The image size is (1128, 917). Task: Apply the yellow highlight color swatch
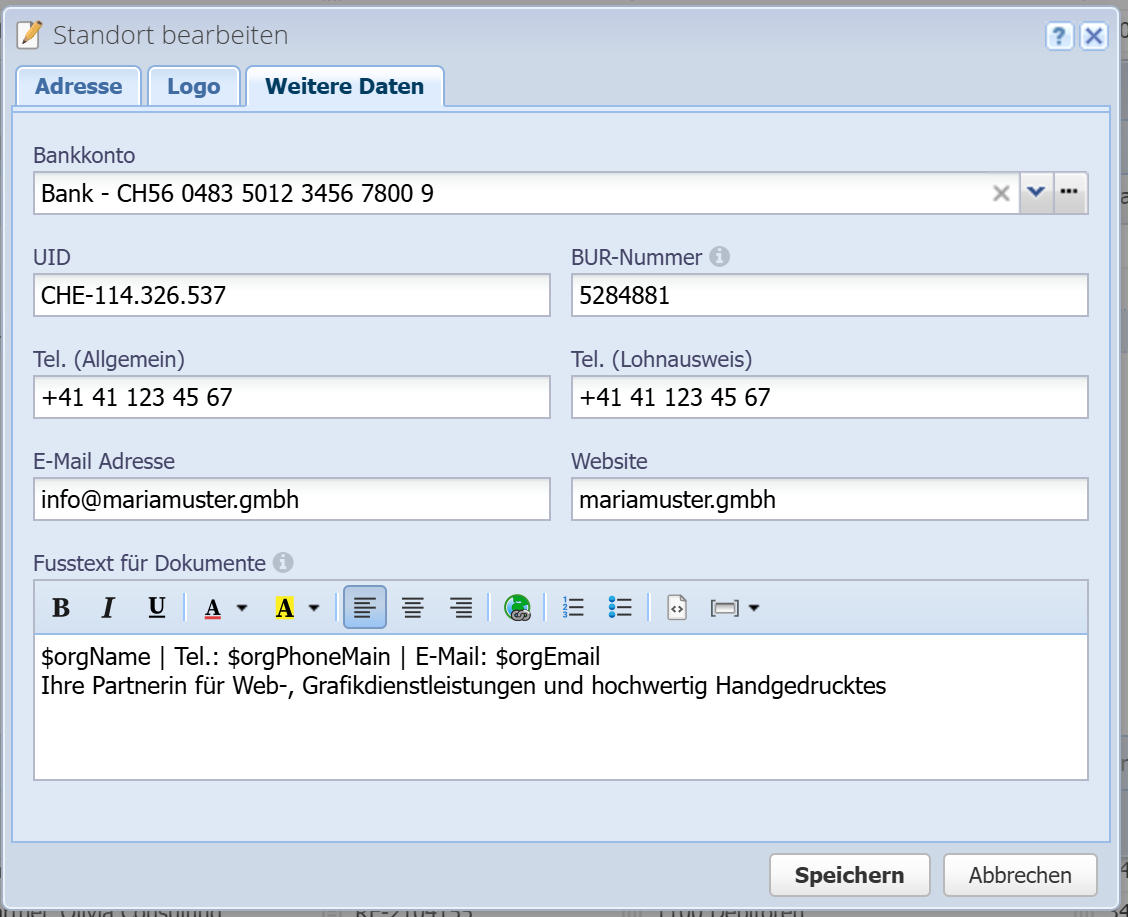click(285, 607)
